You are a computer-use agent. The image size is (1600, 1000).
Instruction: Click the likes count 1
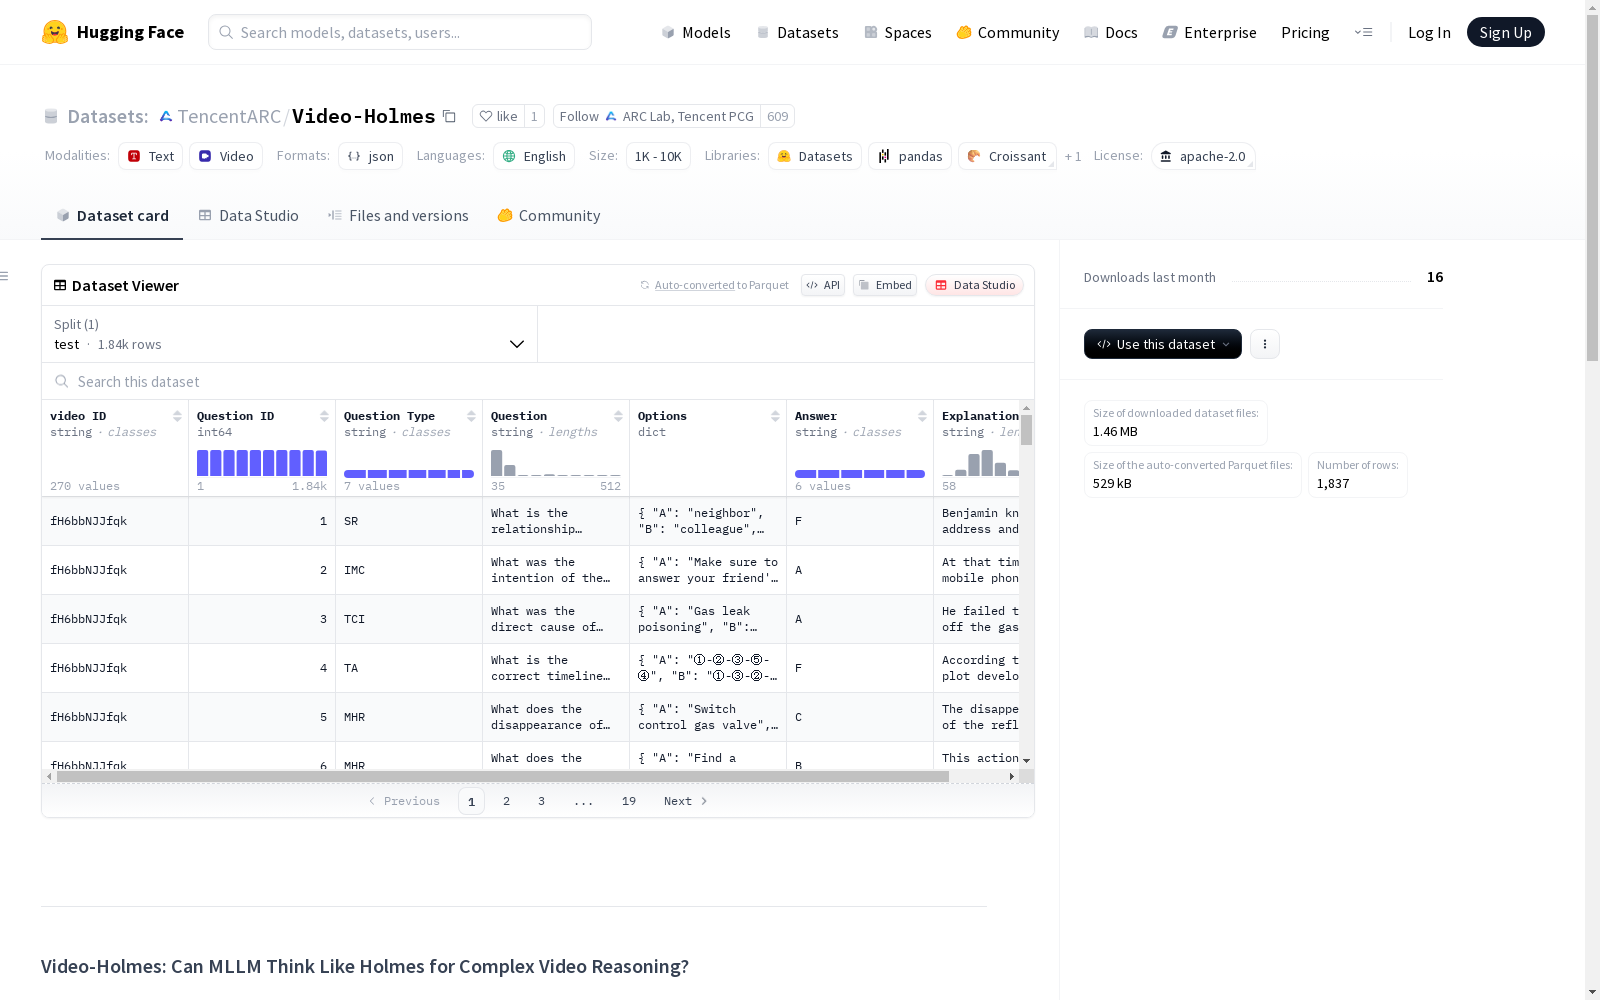click(534, 116)
